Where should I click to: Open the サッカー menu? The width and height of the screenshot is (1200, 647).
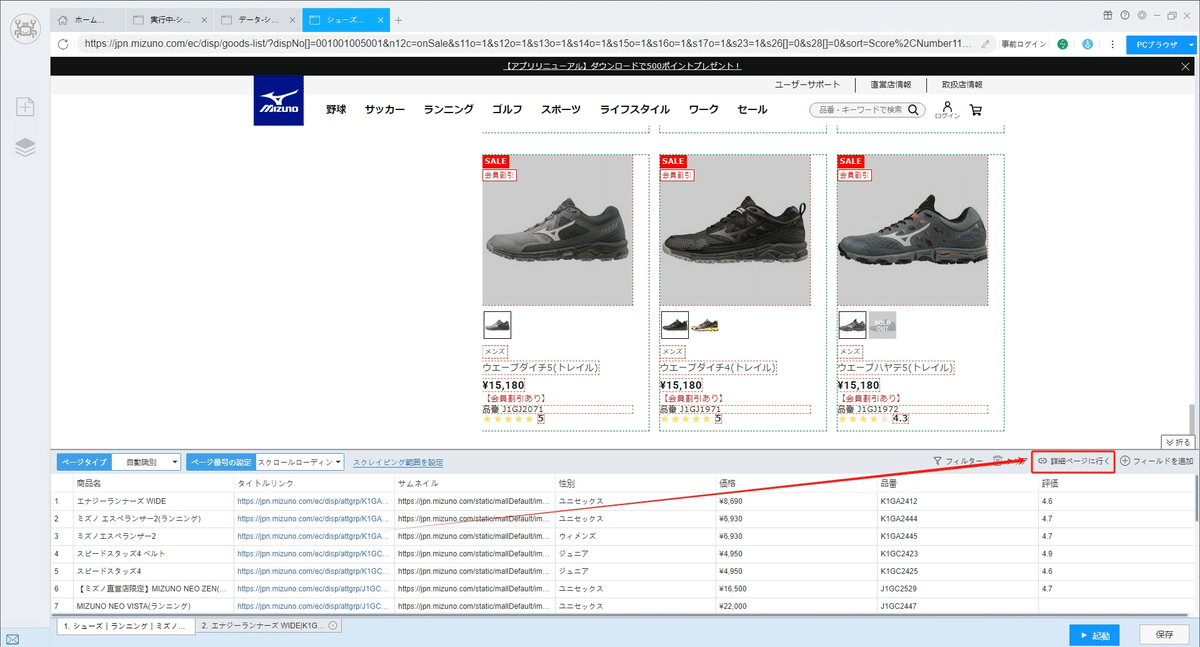pos(385,109)
